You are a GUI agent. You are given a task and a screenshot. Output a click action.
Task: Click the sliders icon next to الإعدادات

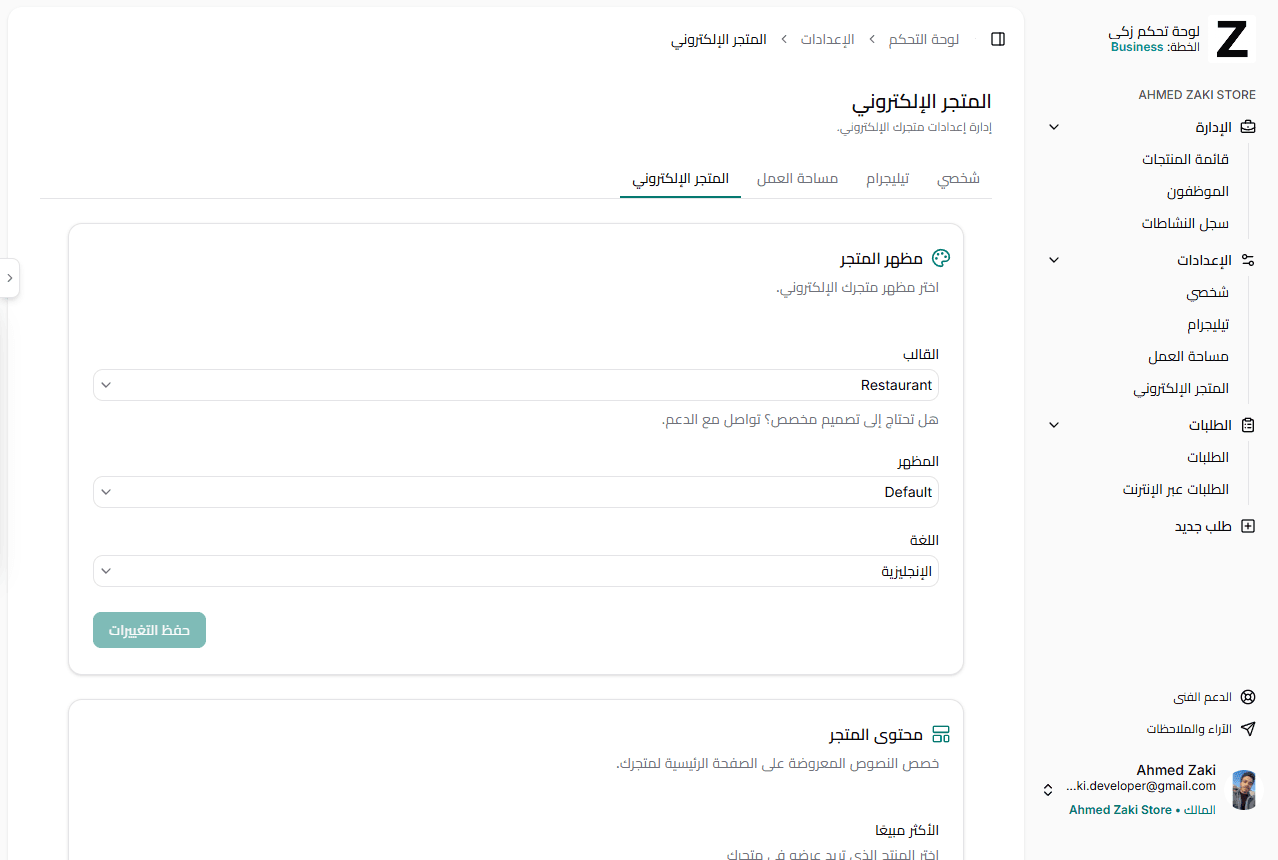pos(1248,260)
